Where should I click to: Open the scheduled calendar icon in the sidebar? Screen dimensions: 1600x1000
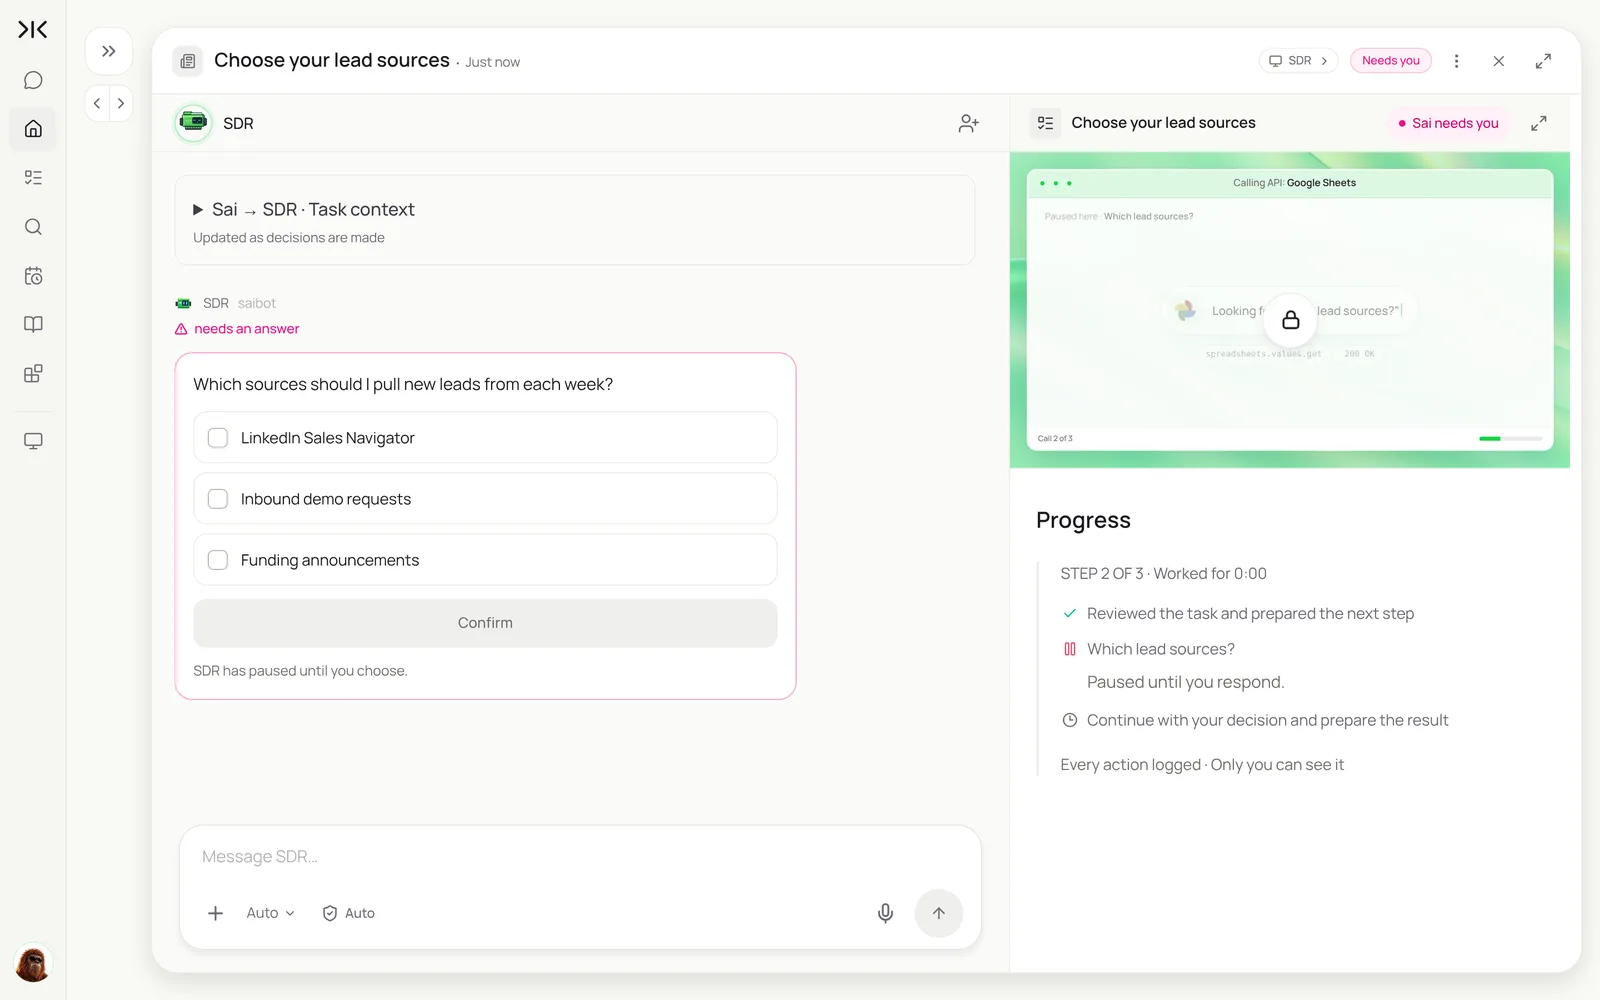point(33,276)
